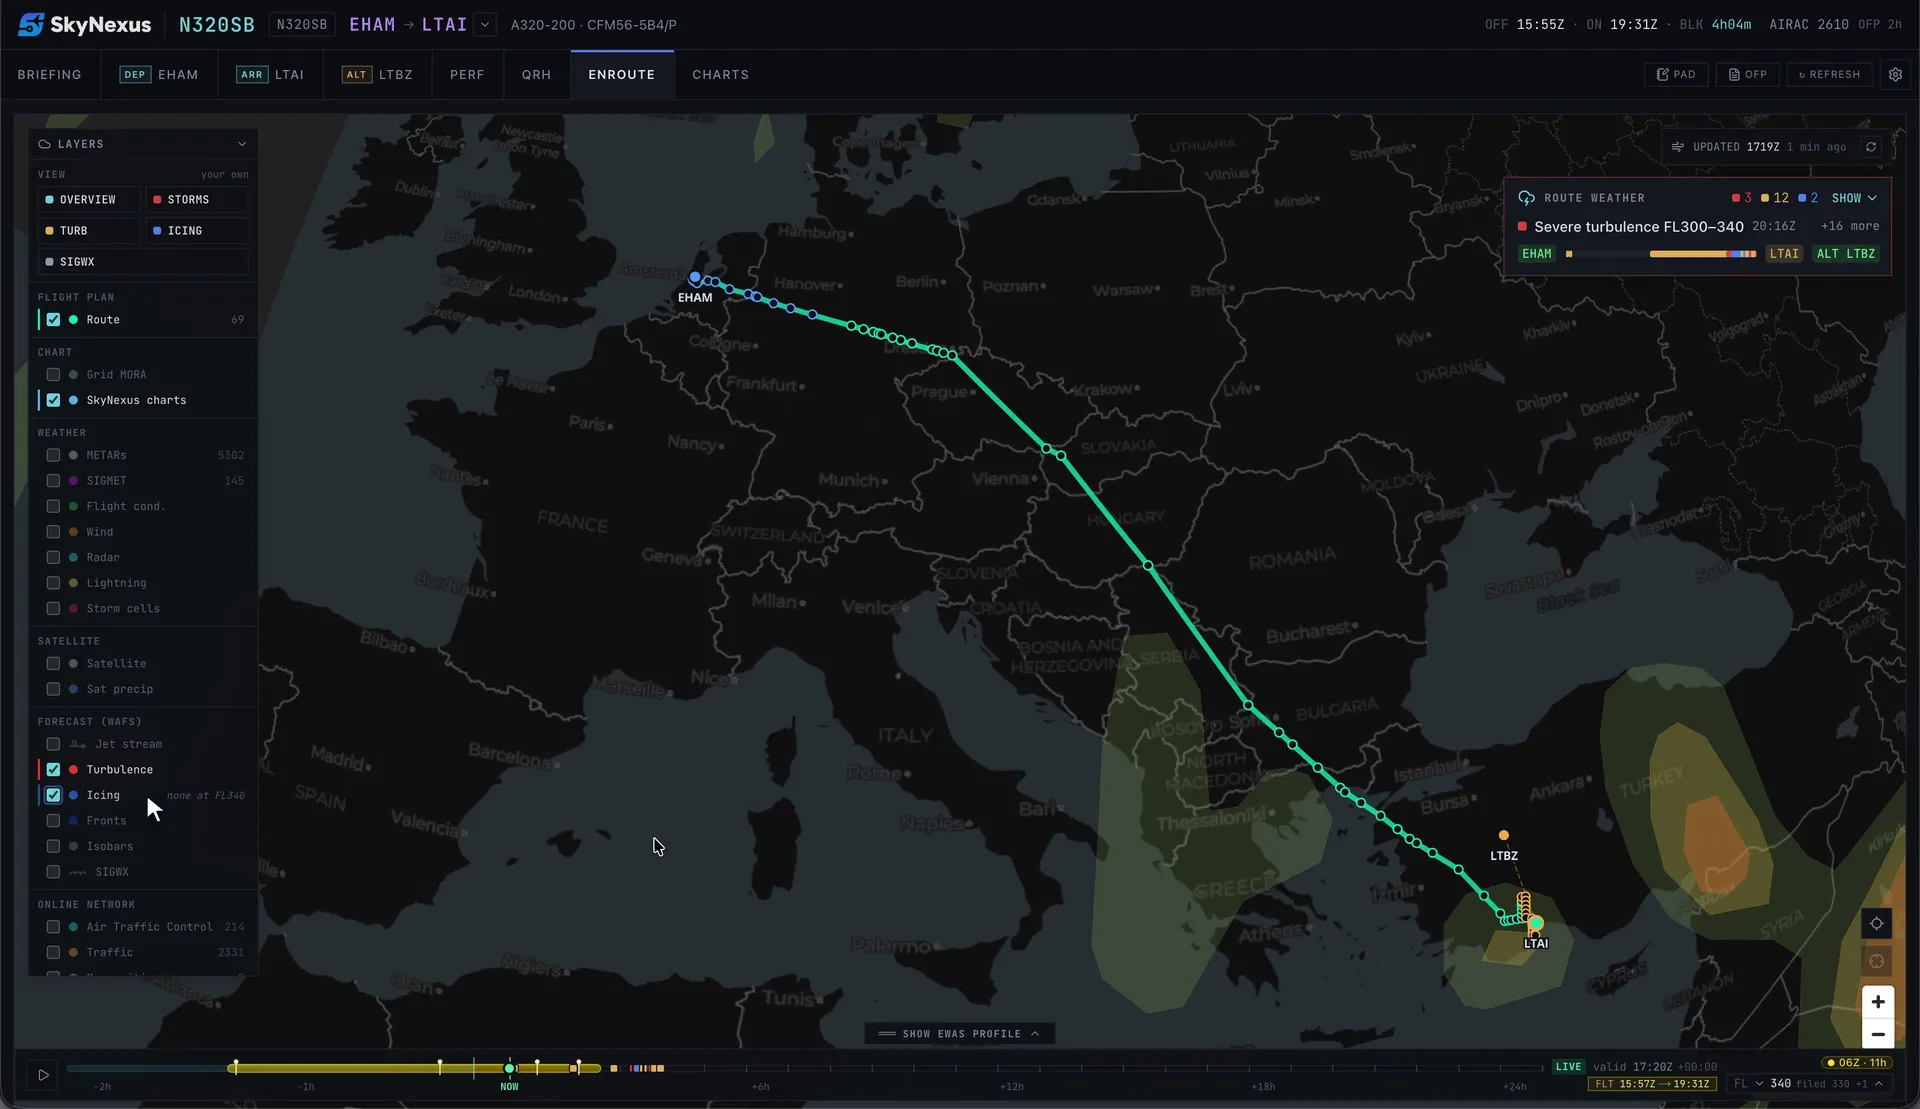Image resolution: width=1920 pixels, height=1109 pixels.
Task: Click the Route Weather storm cloud icon
Action: (x=1526, y=198)
